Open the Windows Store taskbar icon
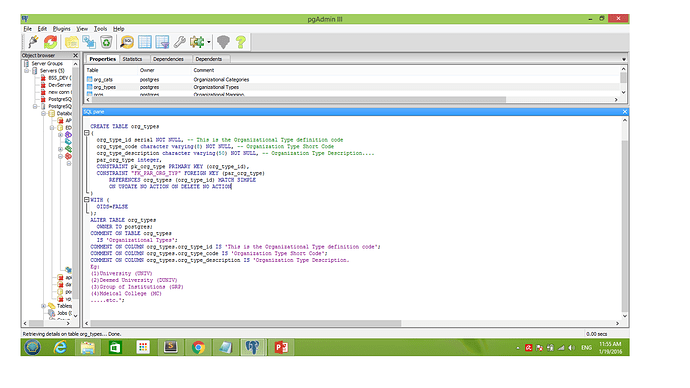This screenshot has height=388, width=690. point(115,347)
